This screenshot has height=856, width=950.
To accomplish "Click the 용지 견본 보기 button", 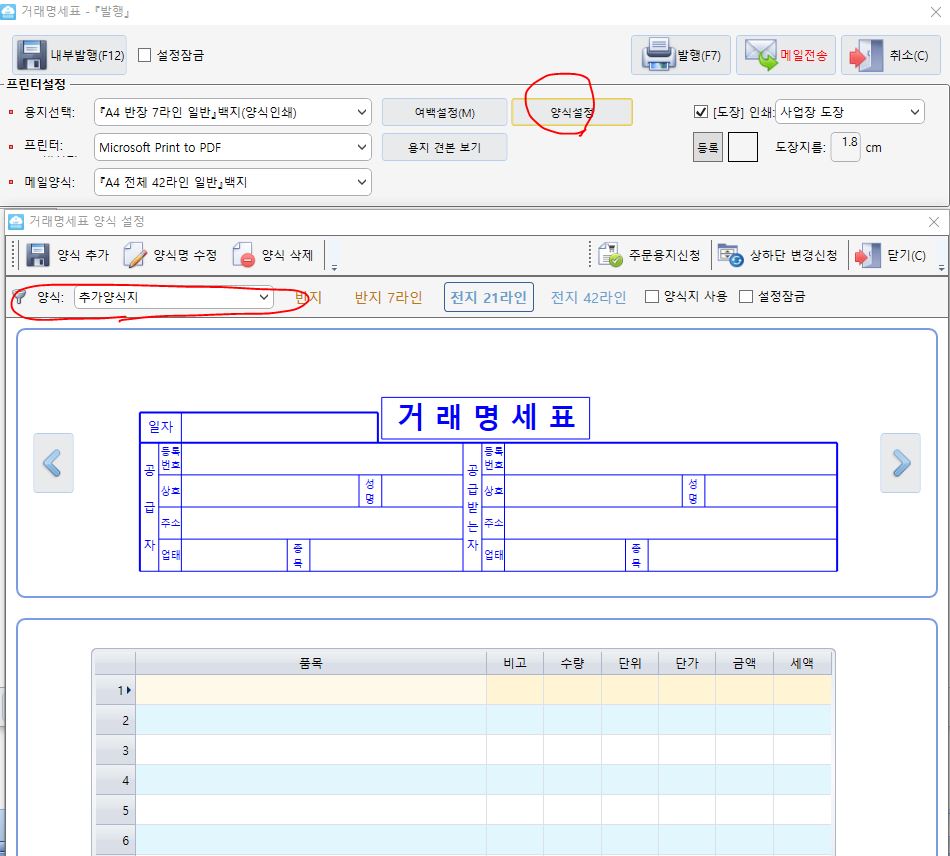I will (x=444, y=148).
